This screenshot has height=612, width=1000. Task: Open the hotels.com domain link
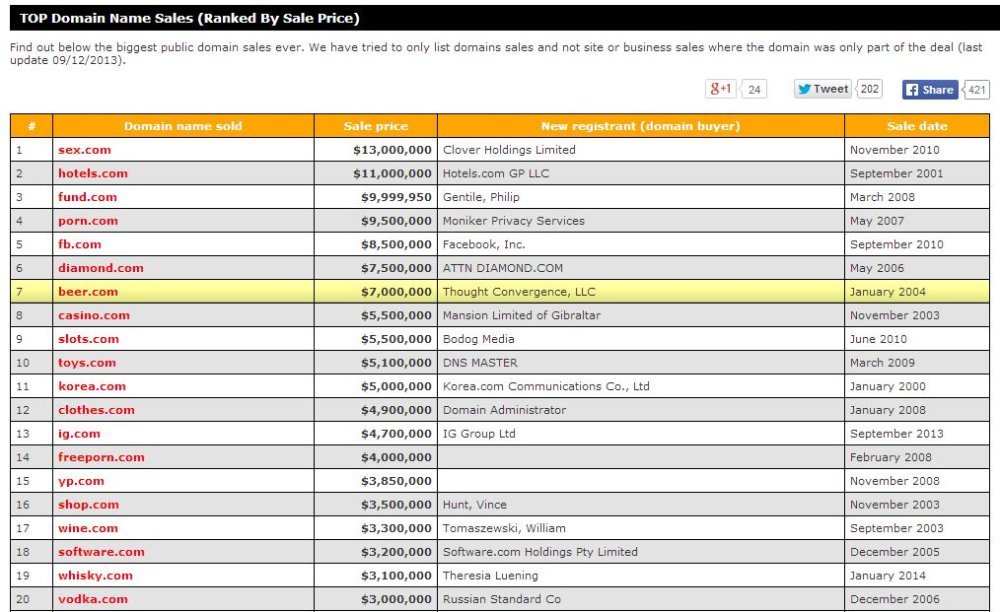pos(92,173)
